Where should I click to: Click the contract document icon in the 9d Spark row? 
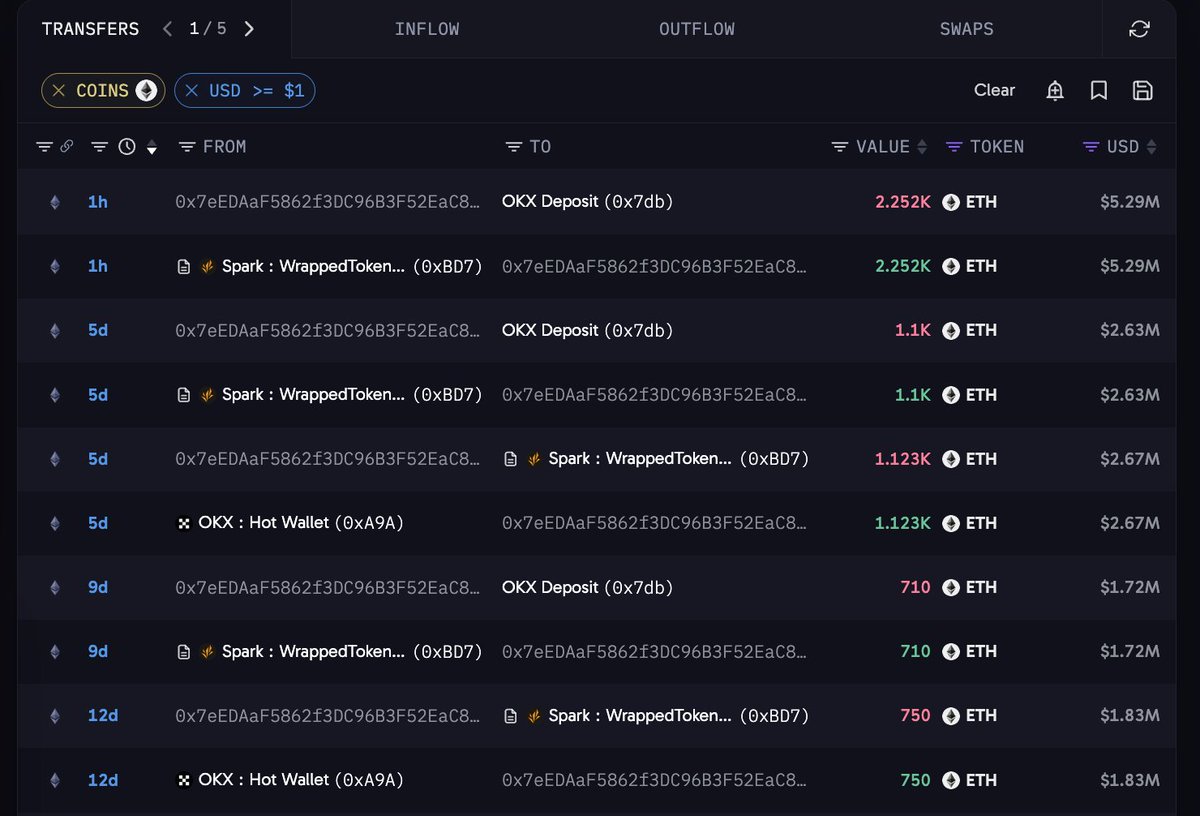click(x=184, y=652)
